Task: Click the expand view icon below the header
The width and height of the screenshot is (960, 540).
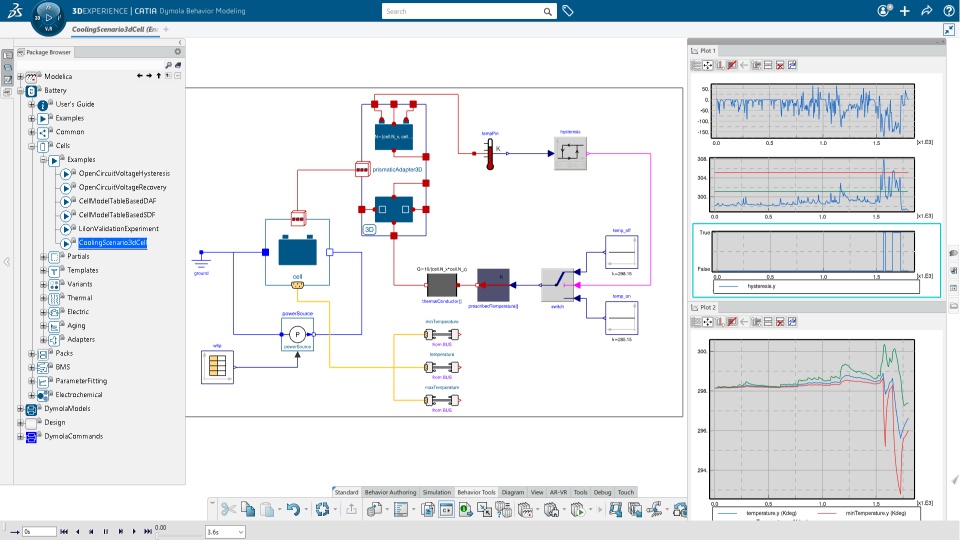Action: pos(948,29)
